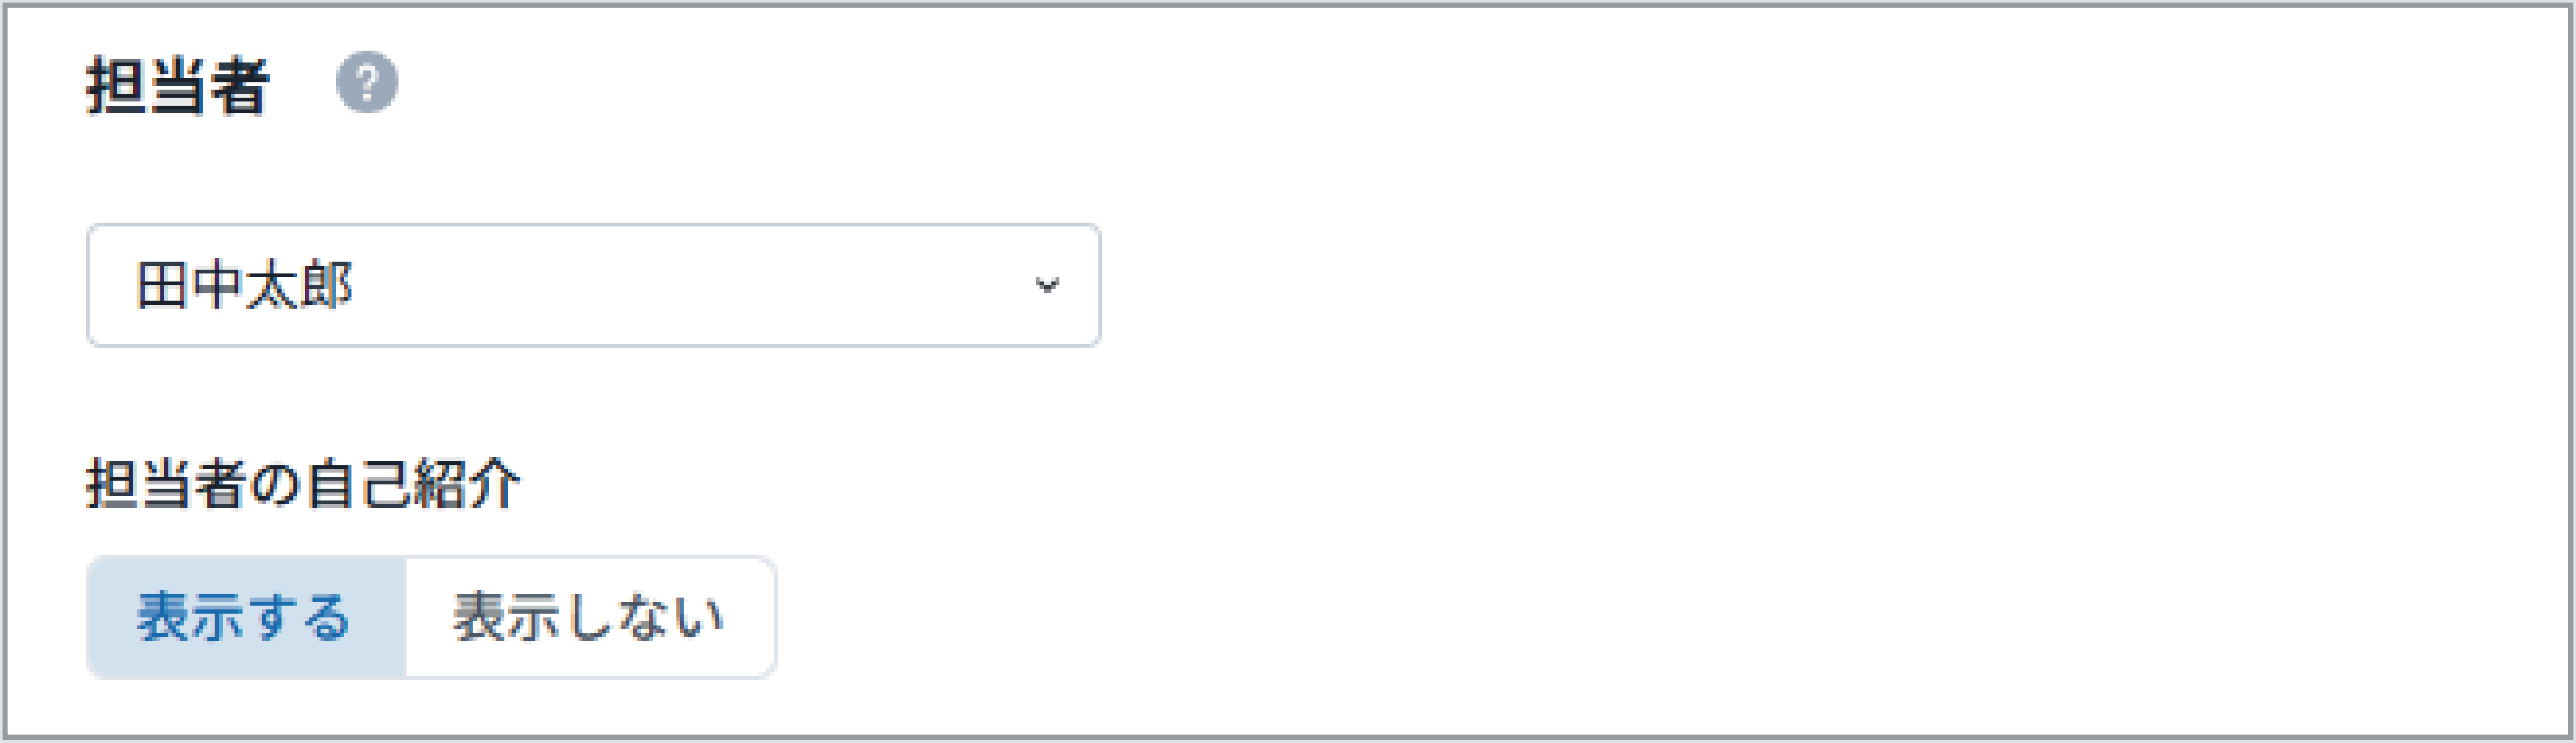Click the 担当者 section heading

(x=177, y=86)
